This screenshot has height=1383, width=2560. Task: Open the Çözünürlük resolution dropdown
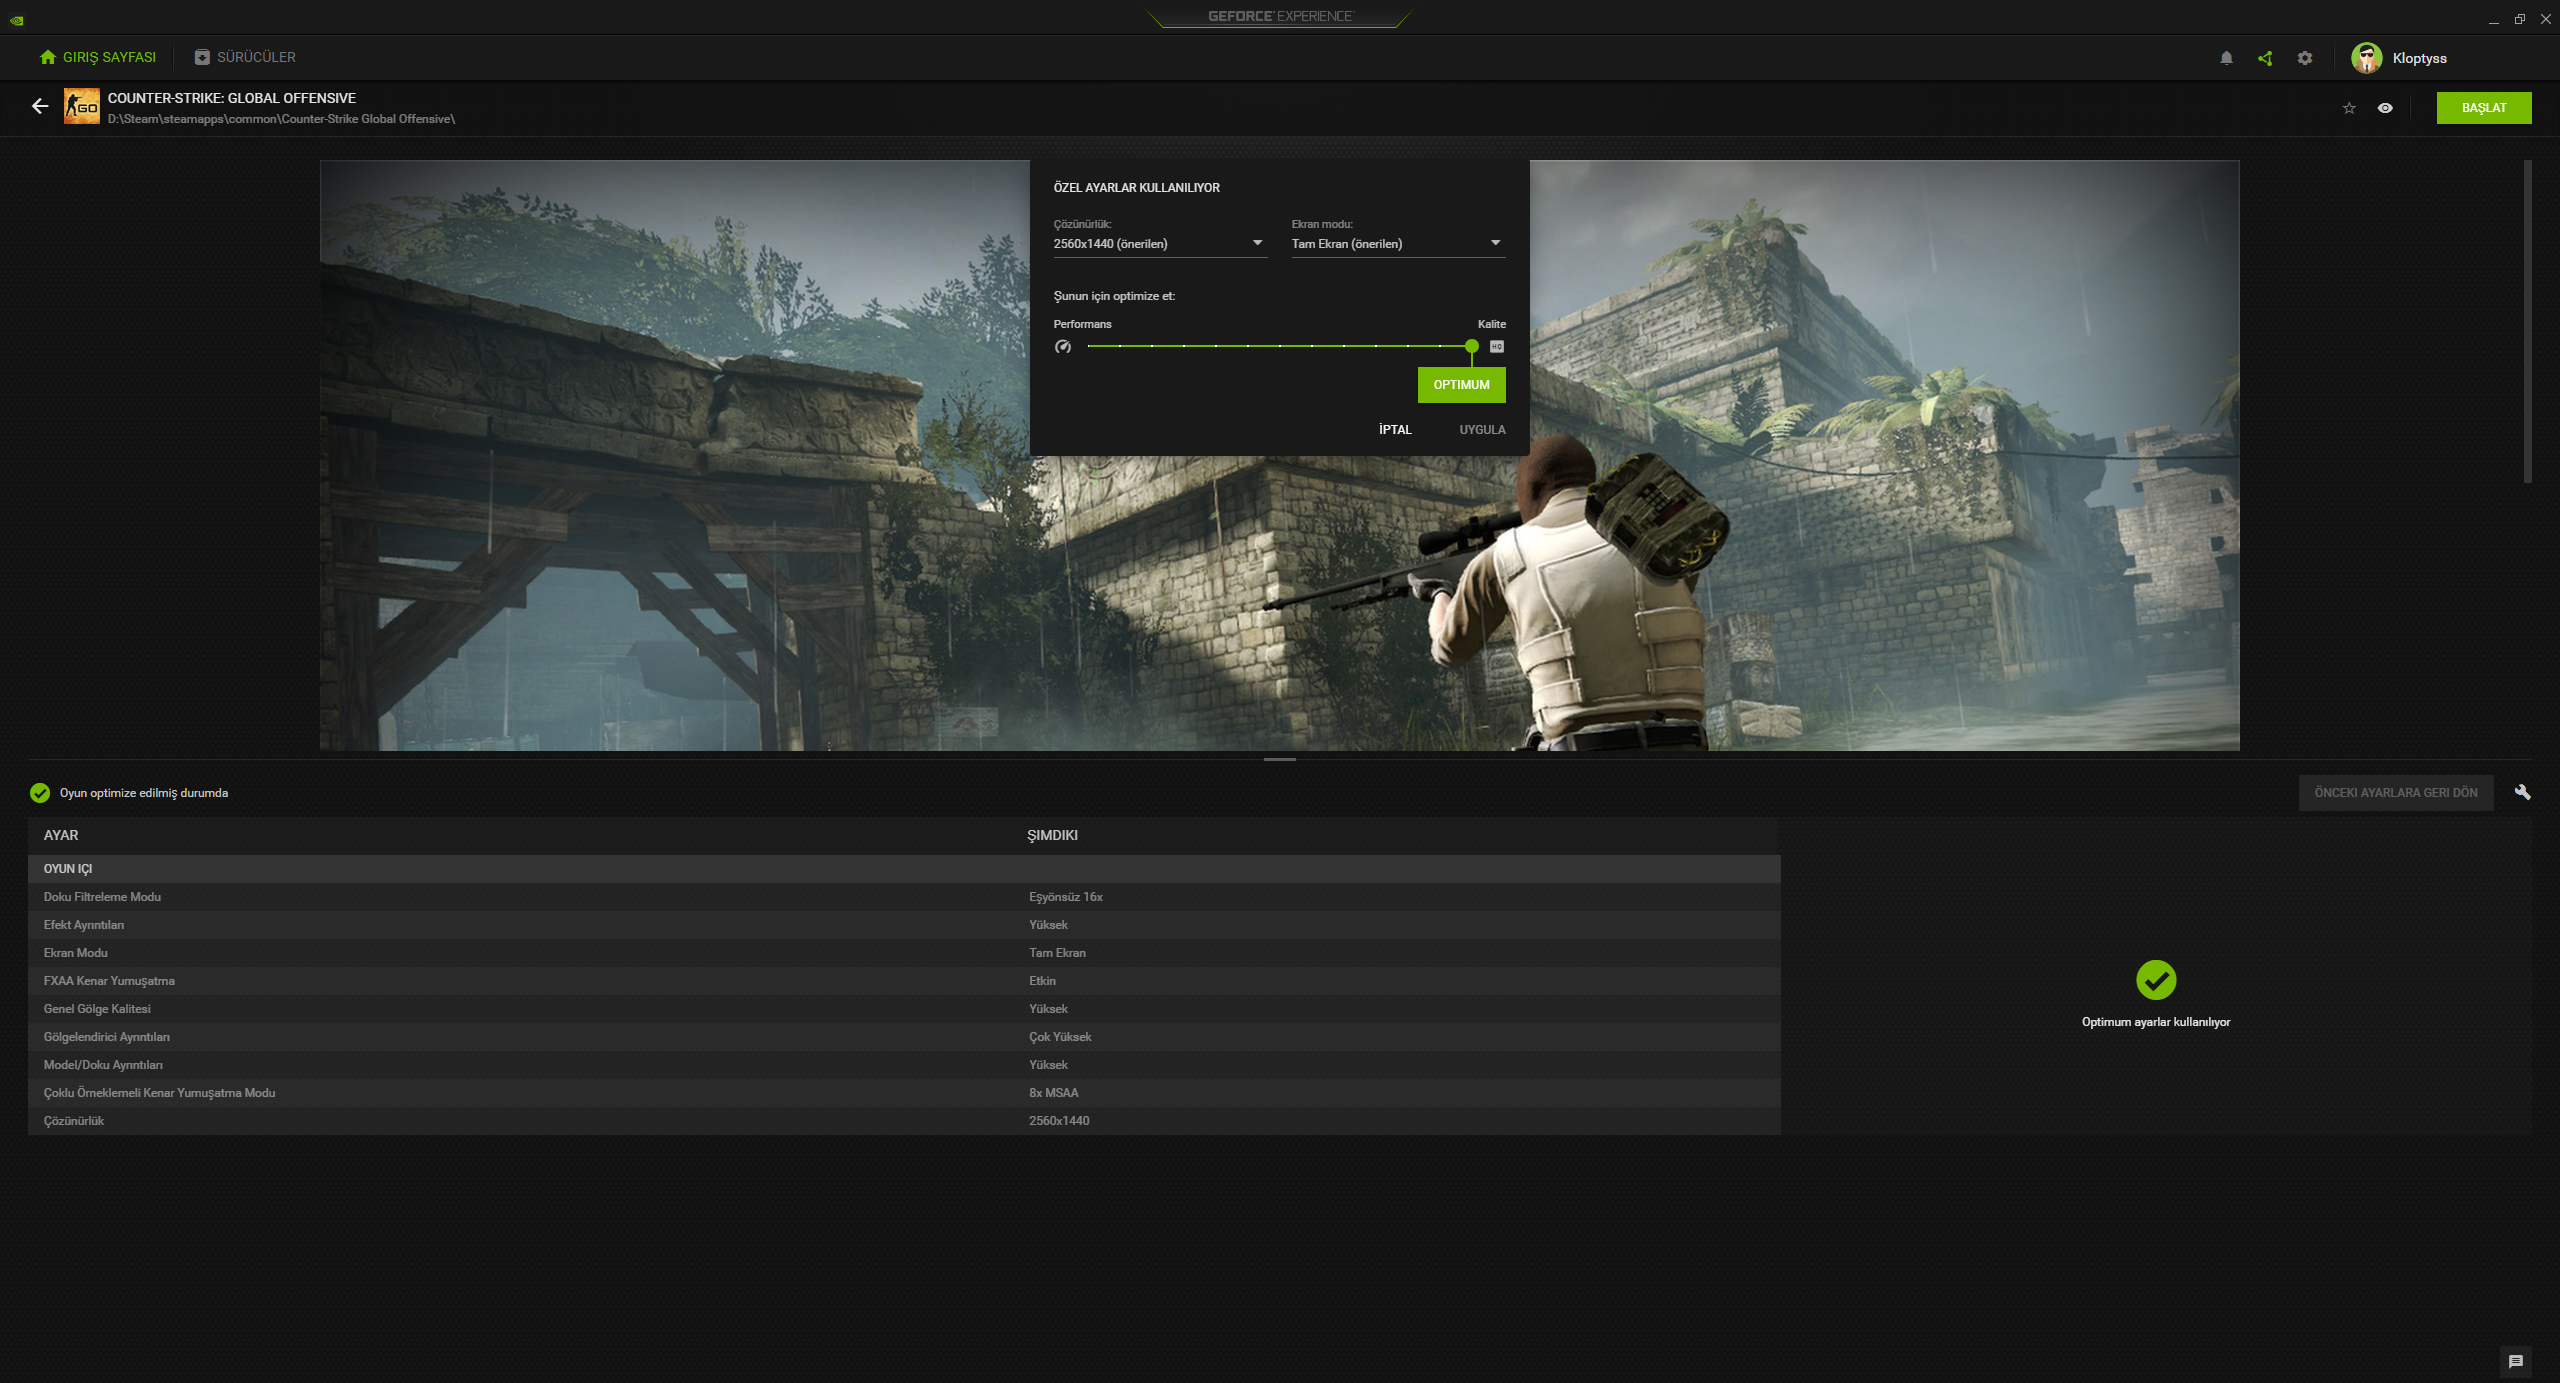coord(1159,243)
